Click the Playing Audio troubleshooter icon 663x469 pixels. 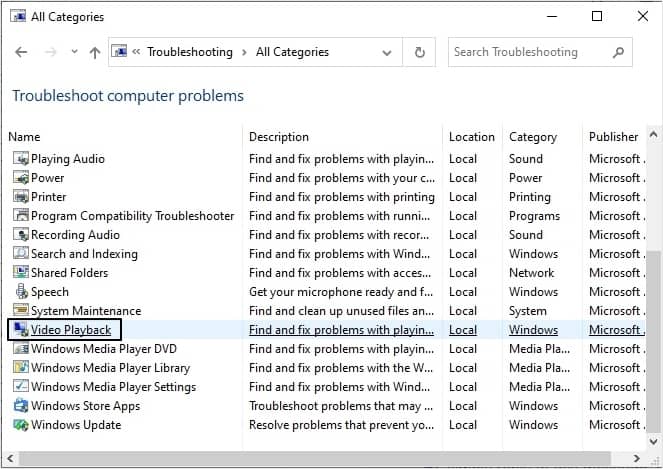click(20, 158)
